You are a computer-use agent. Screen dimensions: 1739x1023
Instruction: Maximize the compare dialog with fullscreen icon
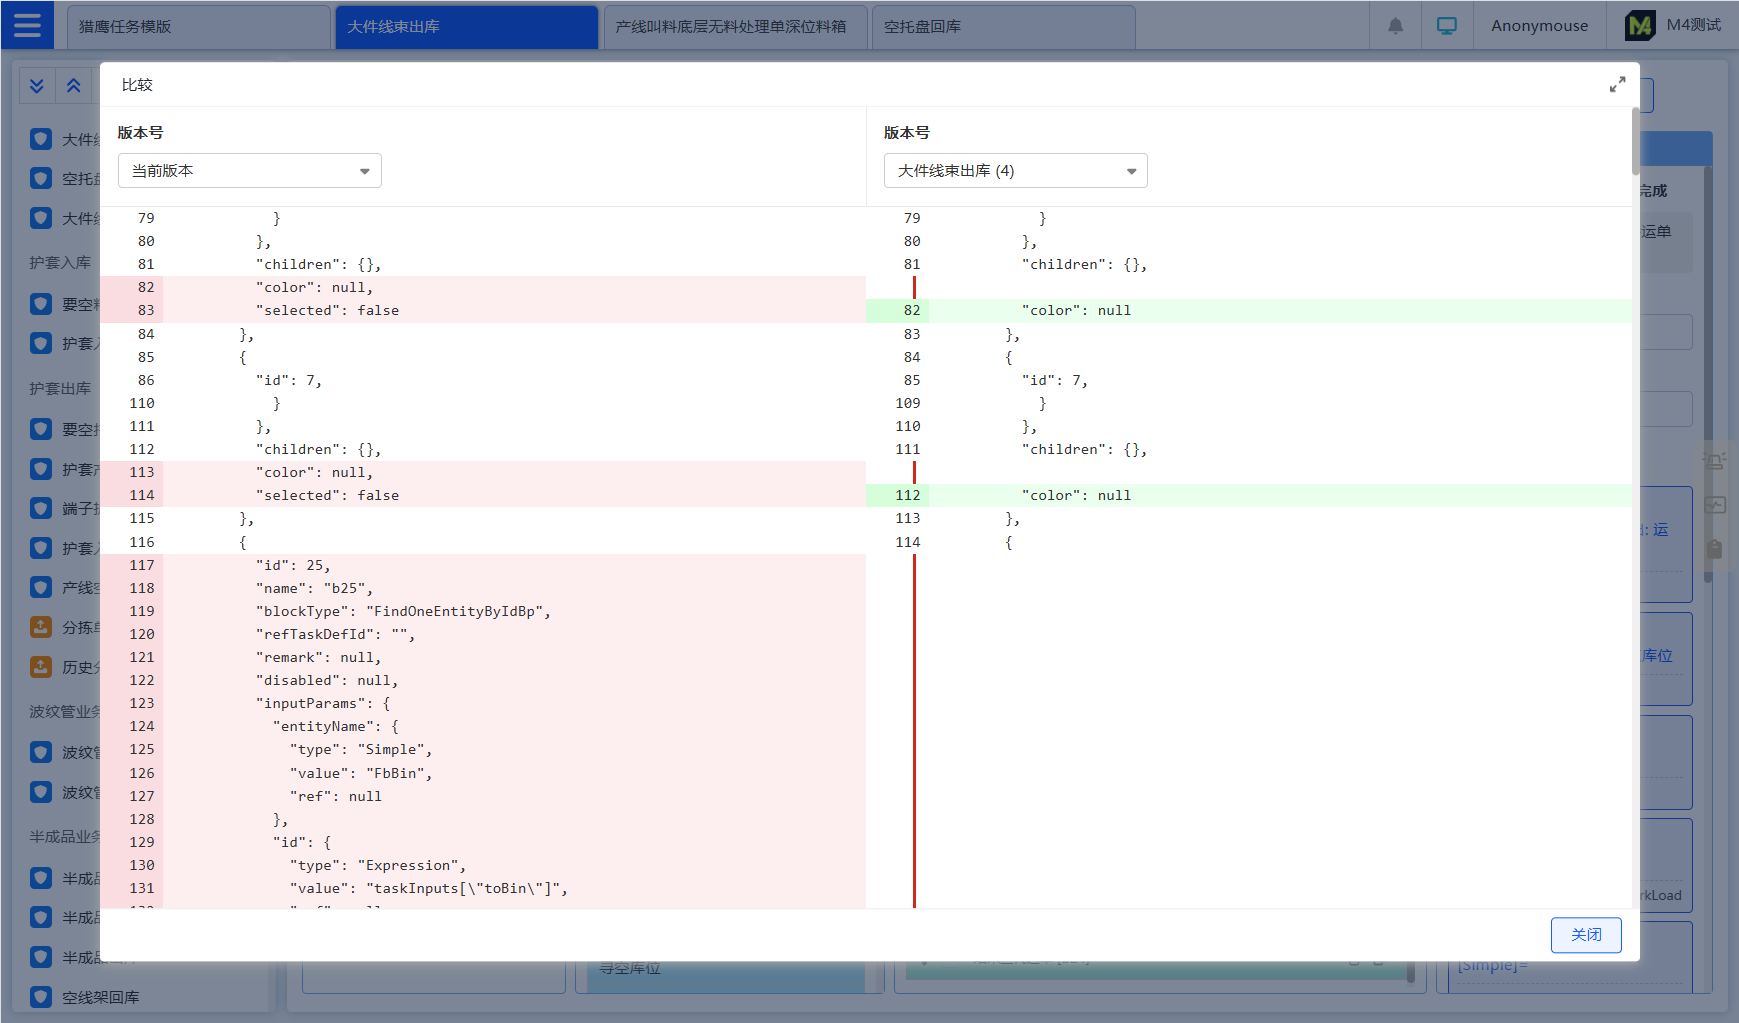pos(1617,85)
